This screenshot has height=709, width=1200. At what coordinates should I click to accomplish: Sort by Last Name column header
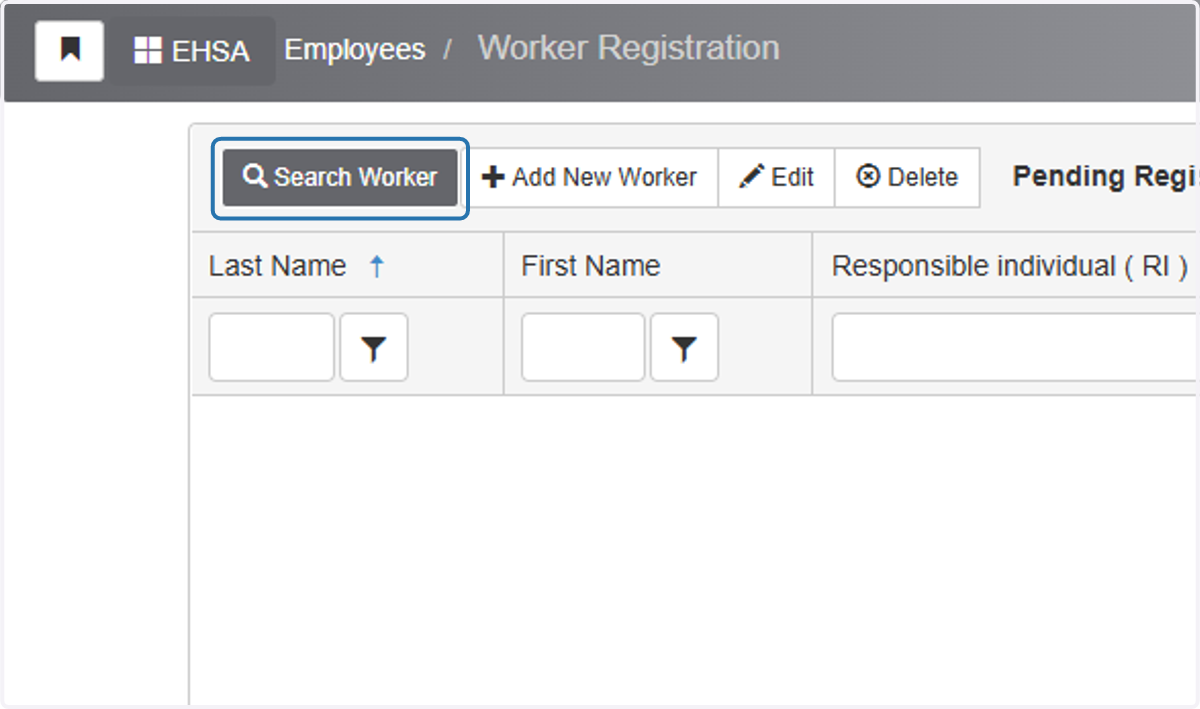277,266
